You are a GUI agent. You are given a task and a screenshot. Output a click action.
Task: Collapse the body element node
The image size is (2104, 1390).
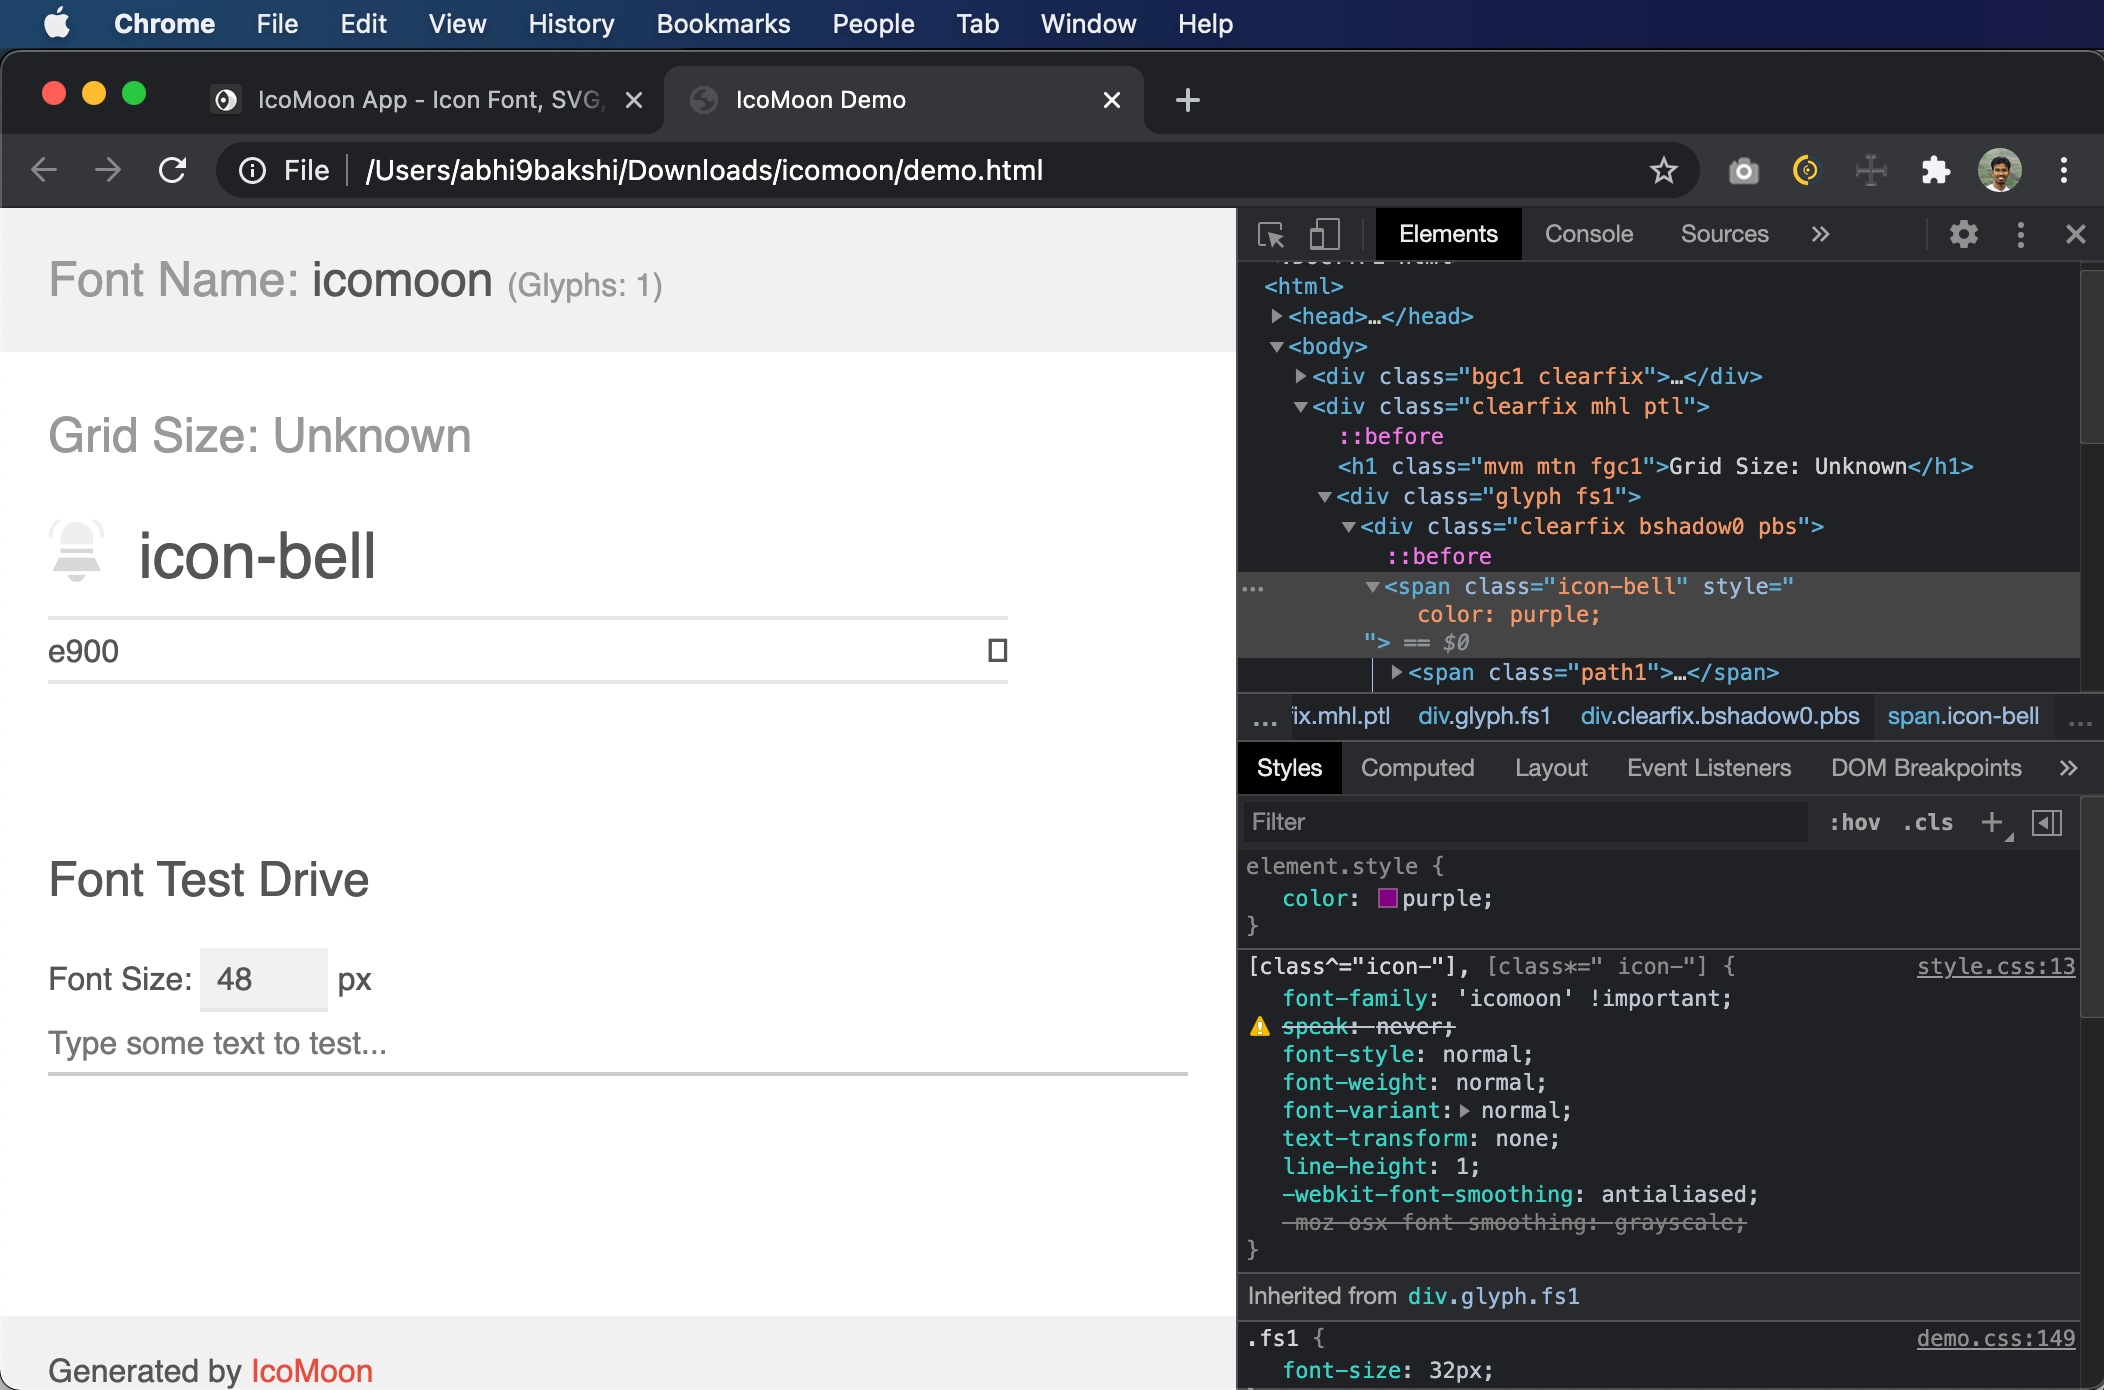point(1277,347)
